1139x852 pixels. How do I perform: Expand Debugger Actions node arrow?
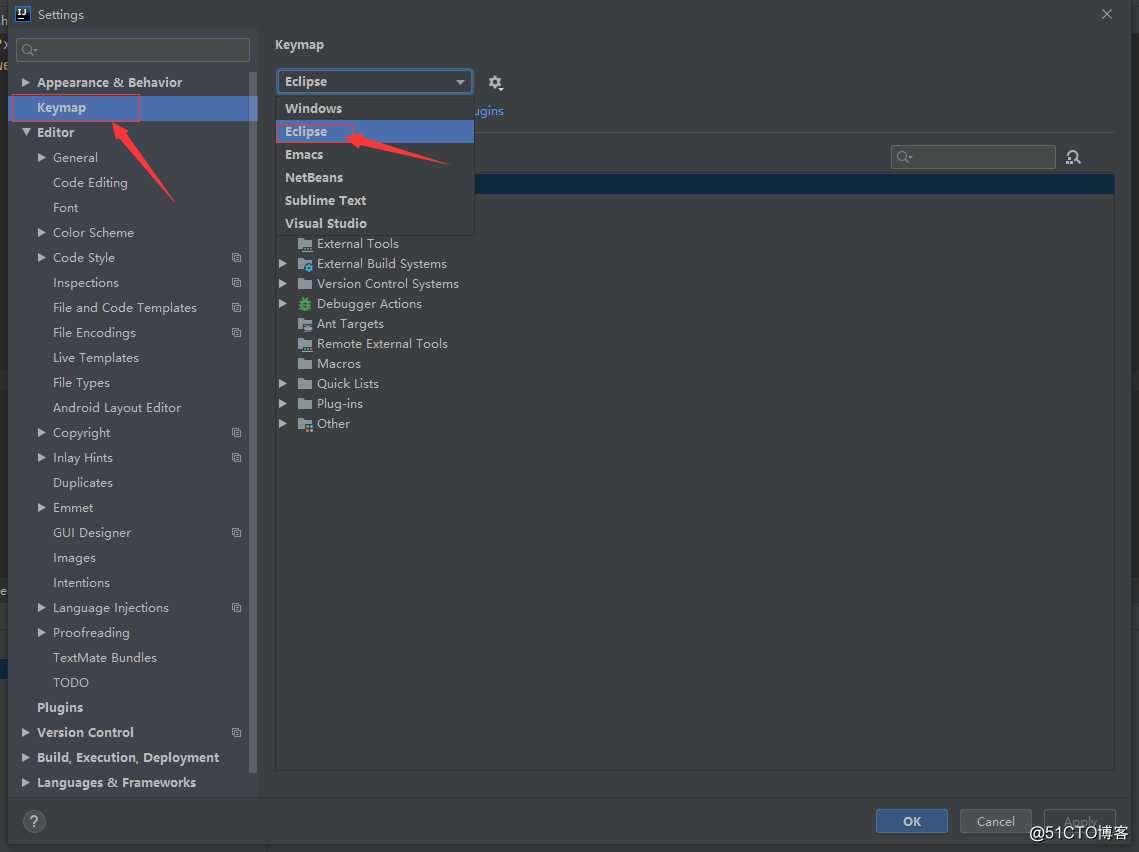coord(283,304)
